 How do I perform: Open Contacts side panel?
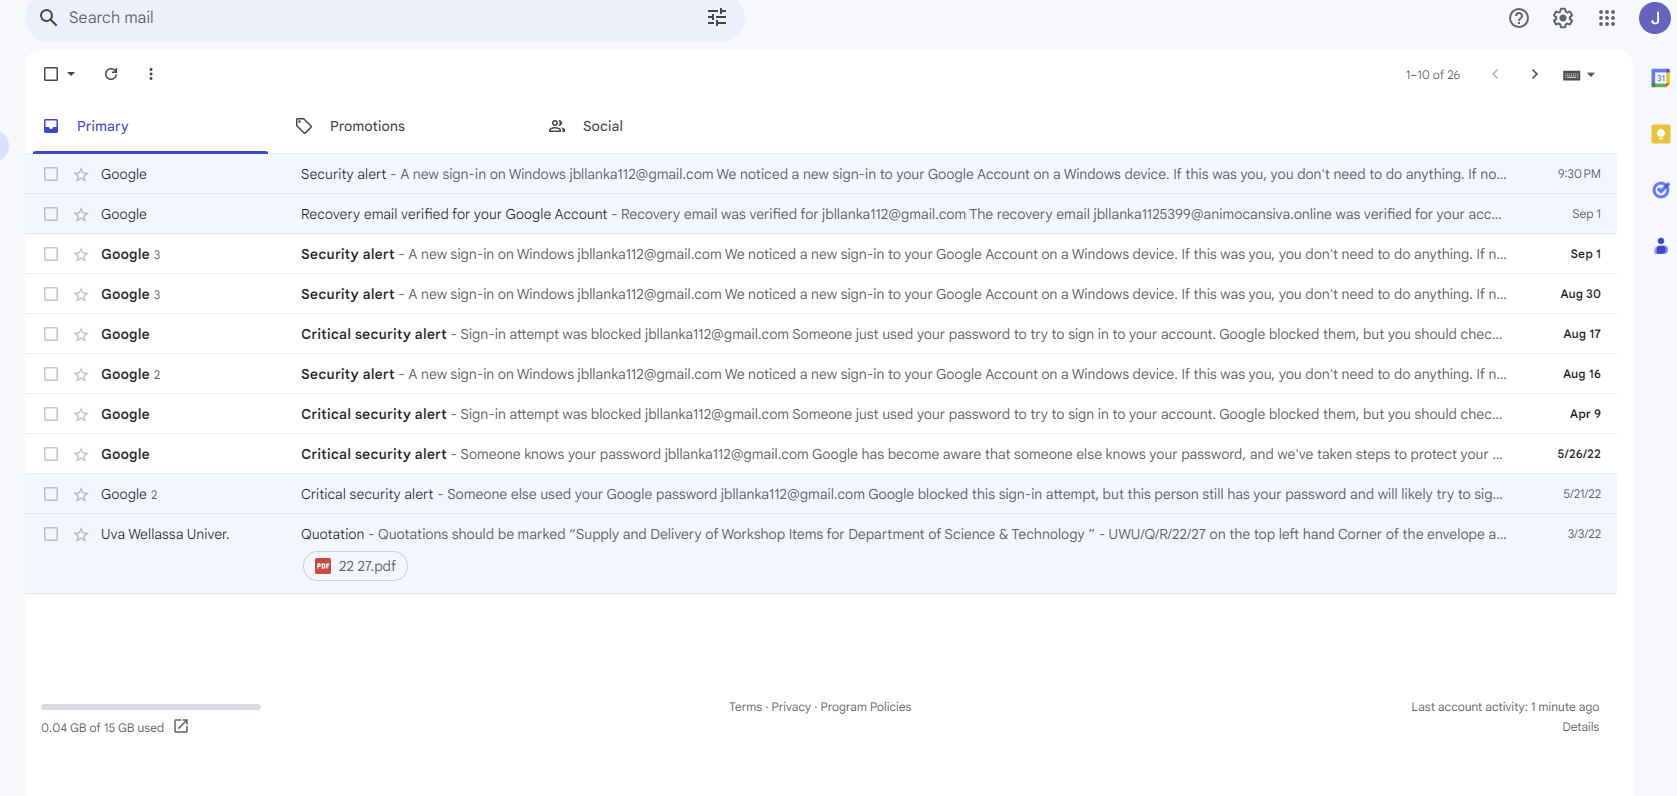point(1661,246)
